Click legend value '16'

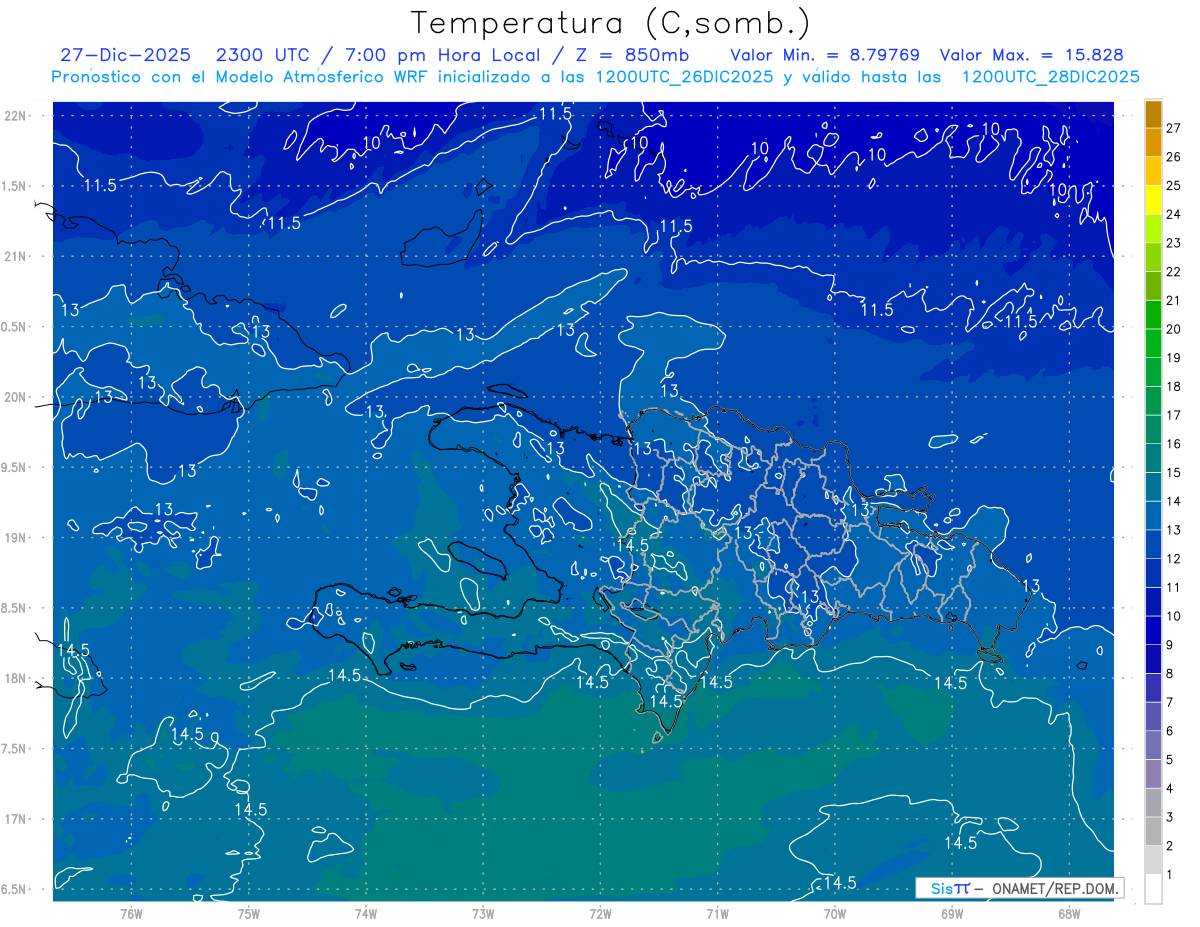[1174, 444]
